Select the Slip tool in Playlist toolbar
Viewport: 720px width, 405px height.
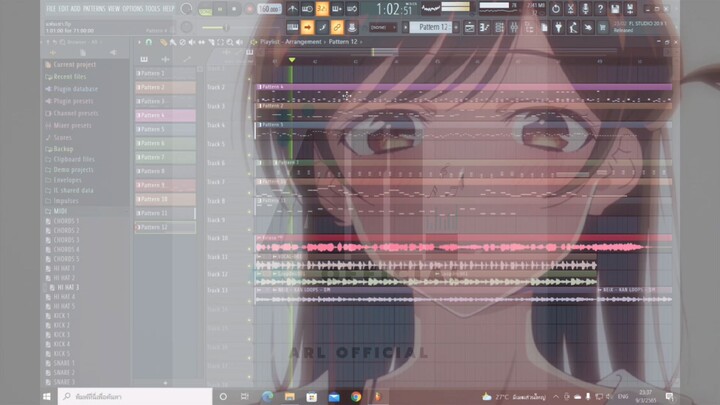click(202, 42)
